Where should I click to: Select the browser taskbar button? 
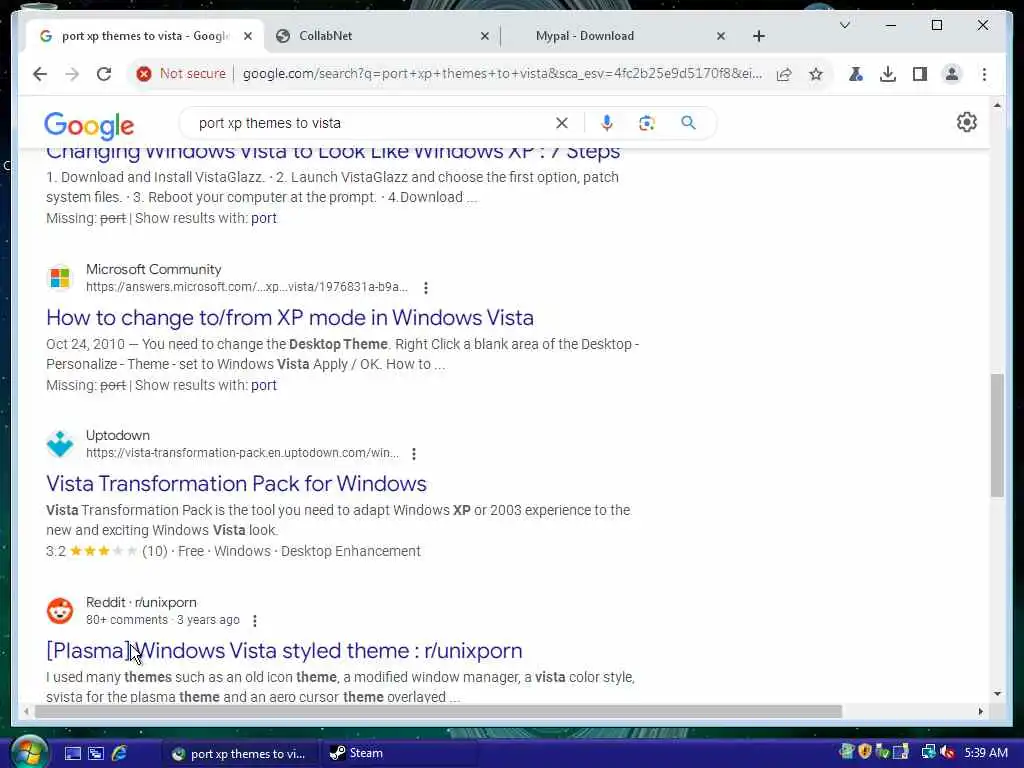[239, 753]
